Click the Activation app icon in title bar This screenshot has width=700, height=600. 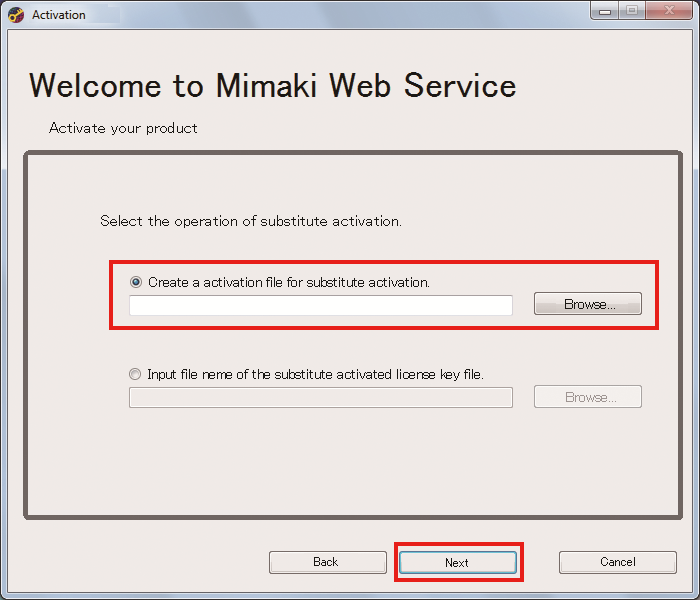pyautogui.click(x=16, y=15)
